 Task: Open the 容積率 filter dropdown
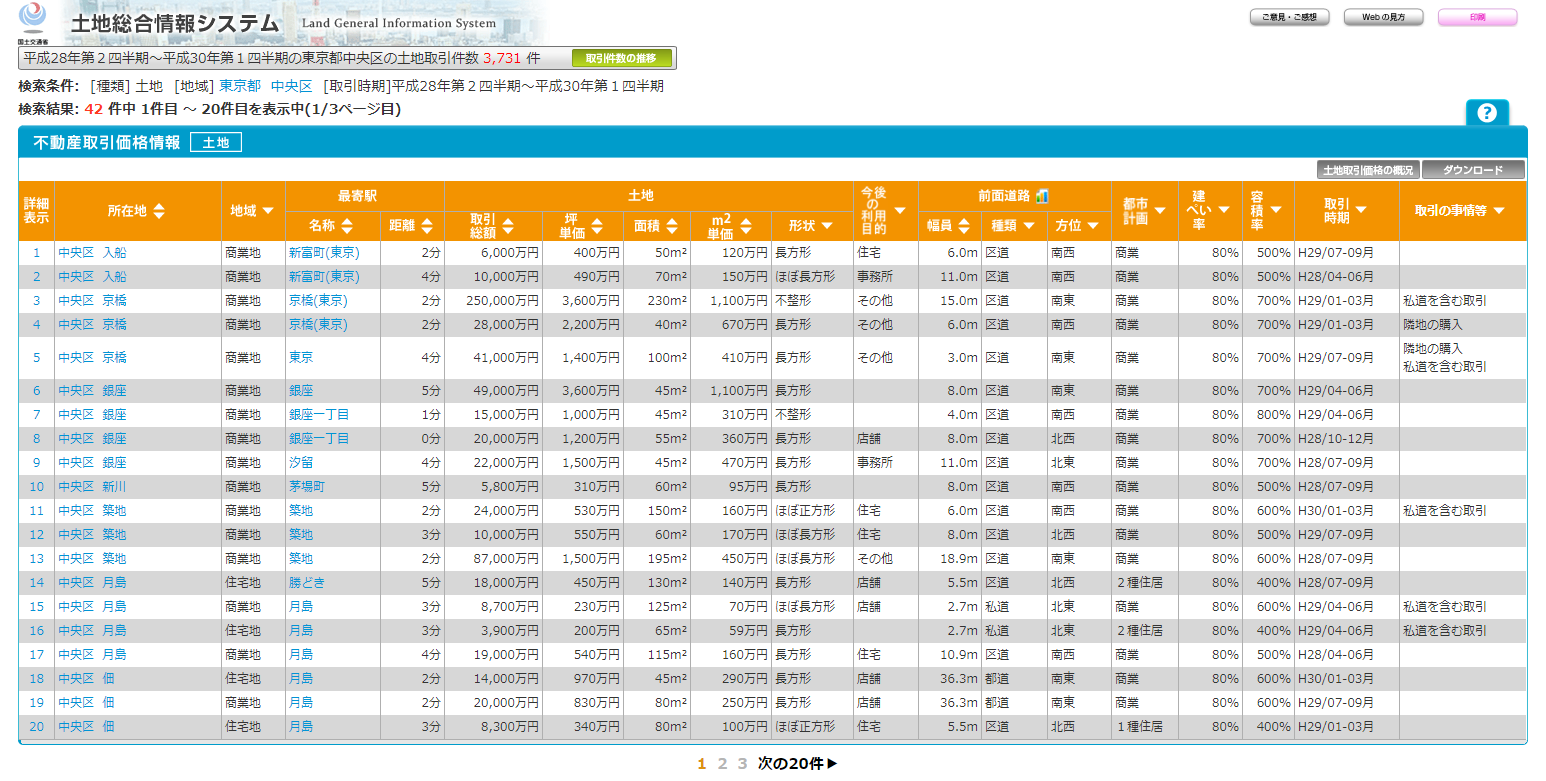pos(1276,209)
